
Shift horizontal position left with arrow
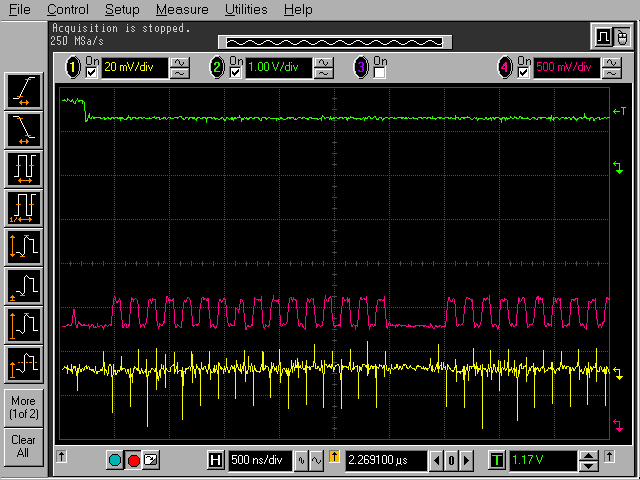pos(436,460)
